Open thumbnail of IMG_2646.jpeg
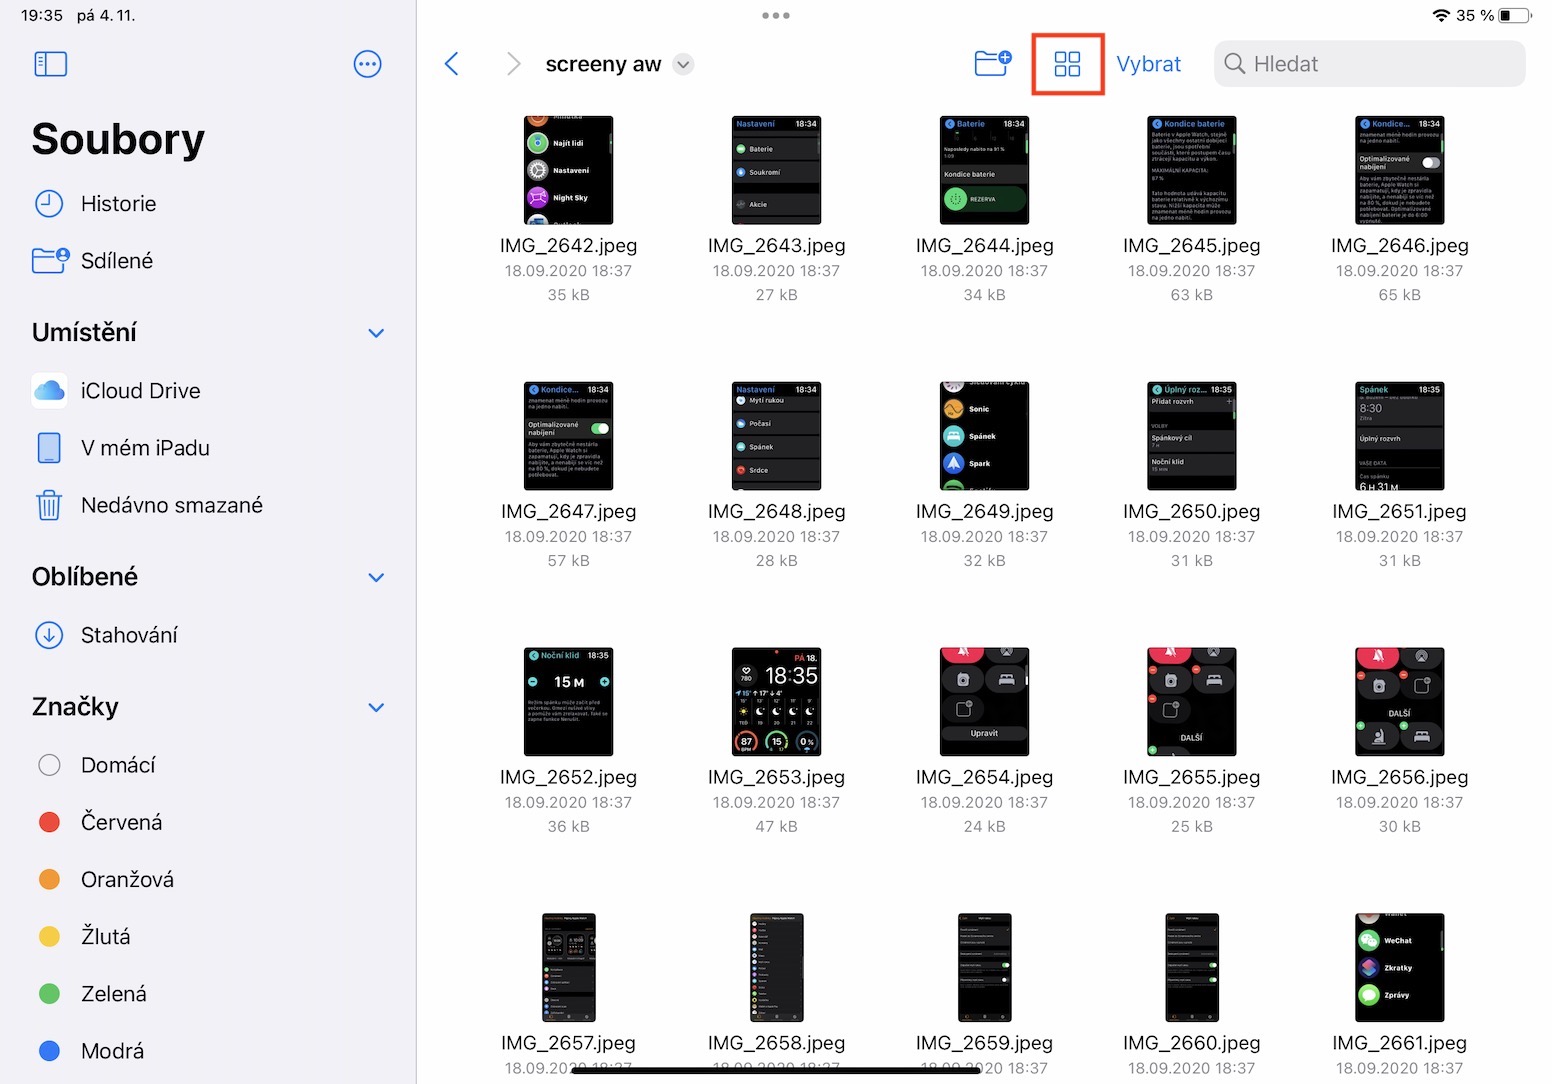Screen dimensions: 1552x1084 click(x=1399, y=170)
